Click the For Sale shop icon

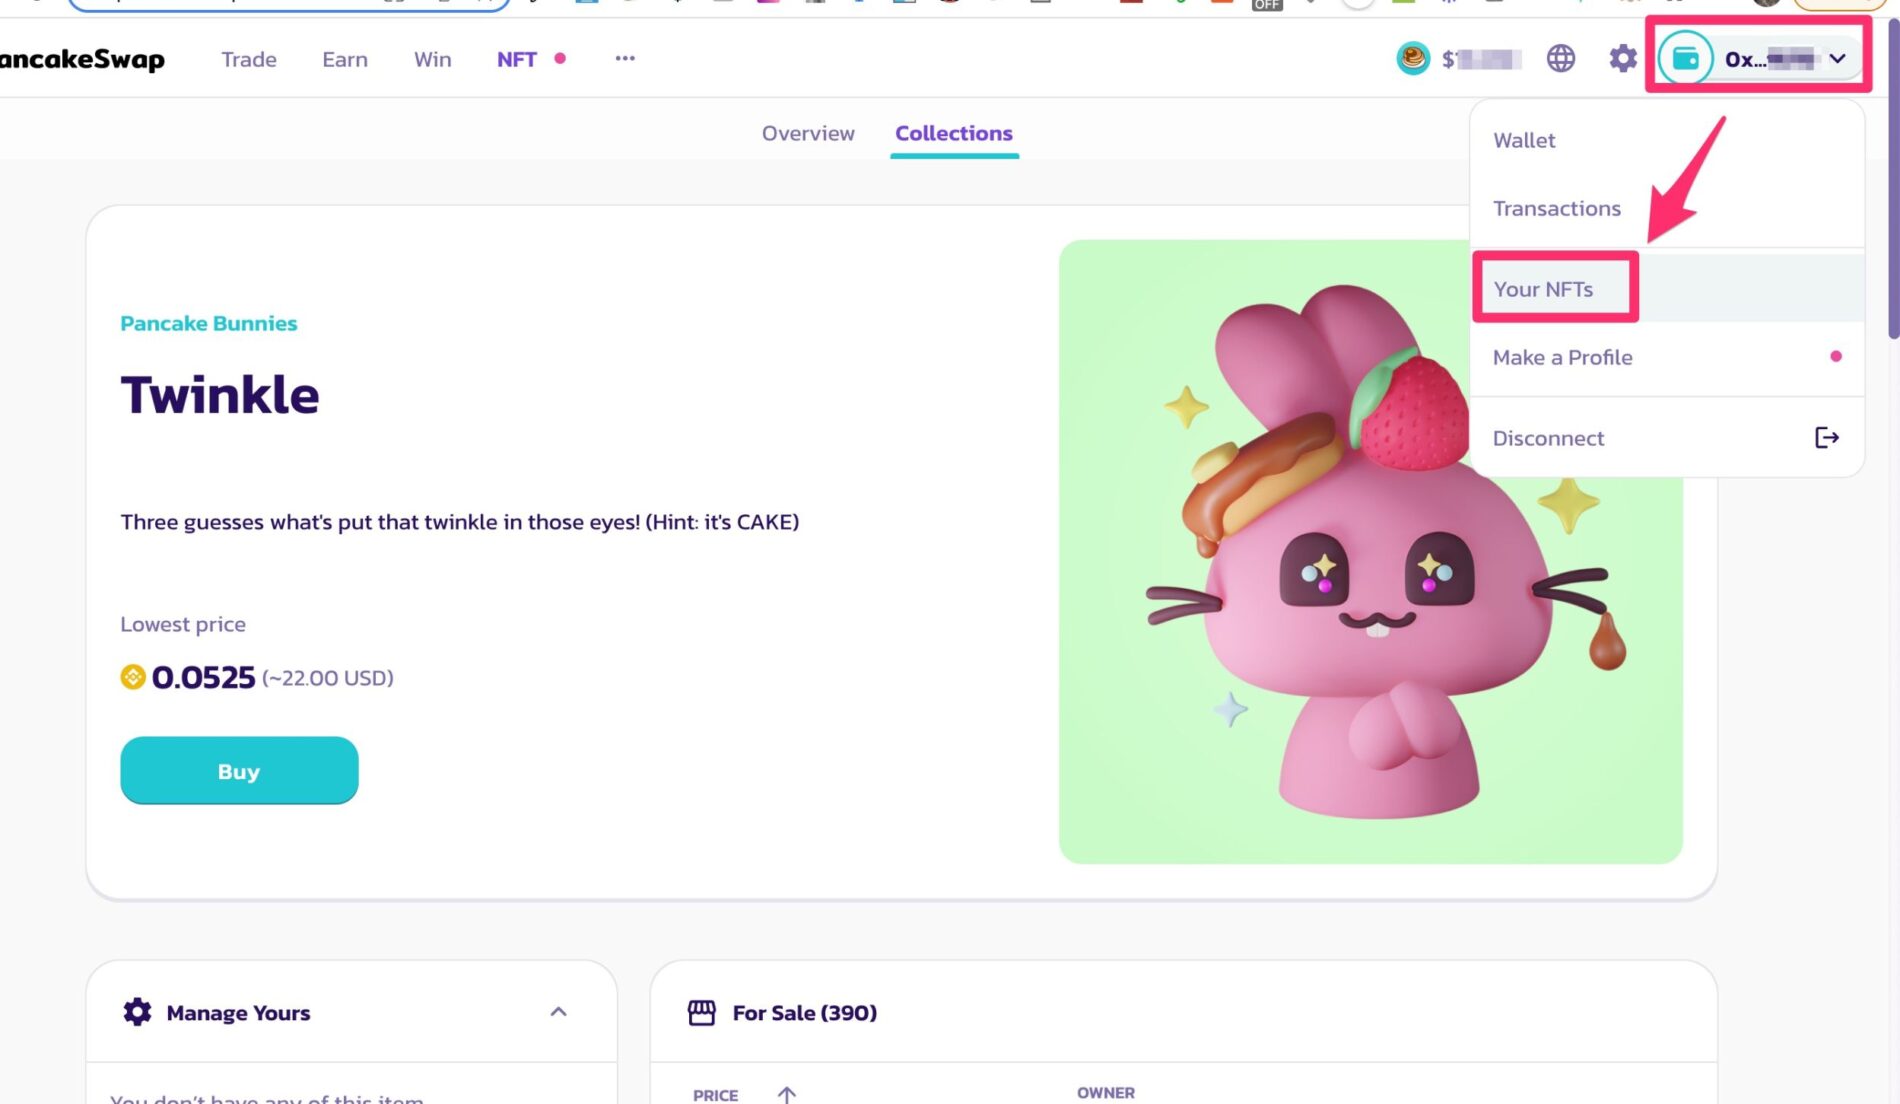pos(701,1013)
